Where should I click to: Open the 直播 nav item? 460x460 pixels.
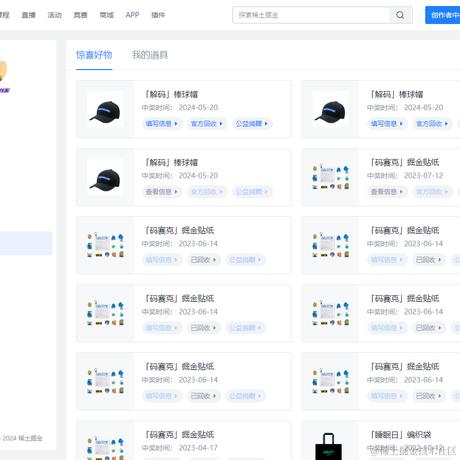[x=29, y=15]
